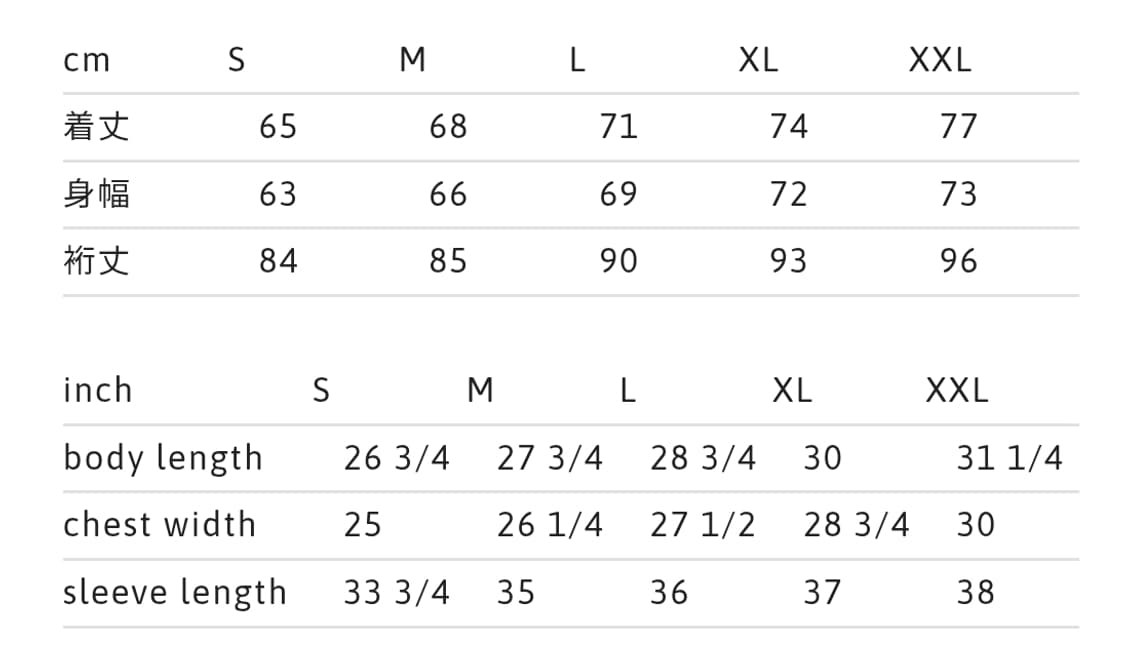The image size is (1125, 669).
Task: Click the "chest width" row label
Action: coord(160,525)
